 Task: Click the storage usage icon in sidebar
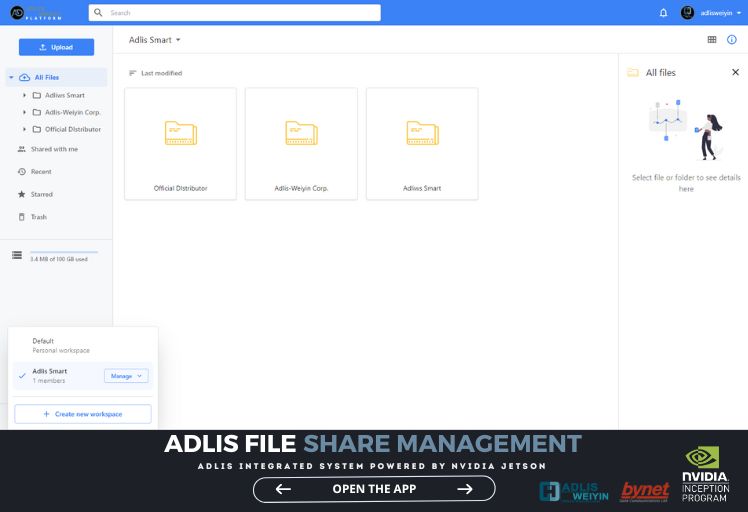pos(17,255)
